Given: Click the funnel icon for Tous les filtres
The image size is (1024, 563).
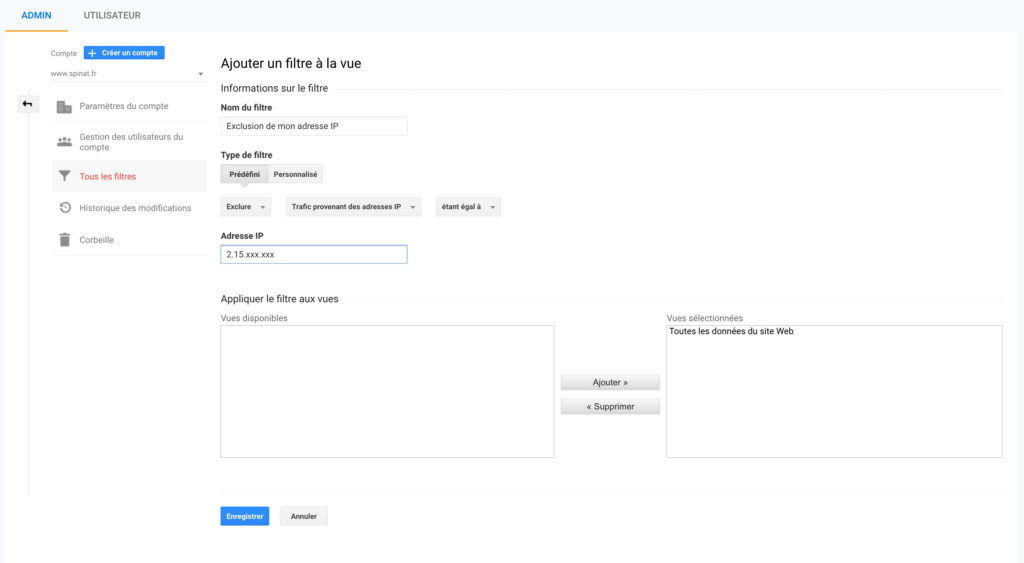Looking at the screenshot, I should click(x=64, y=176).
